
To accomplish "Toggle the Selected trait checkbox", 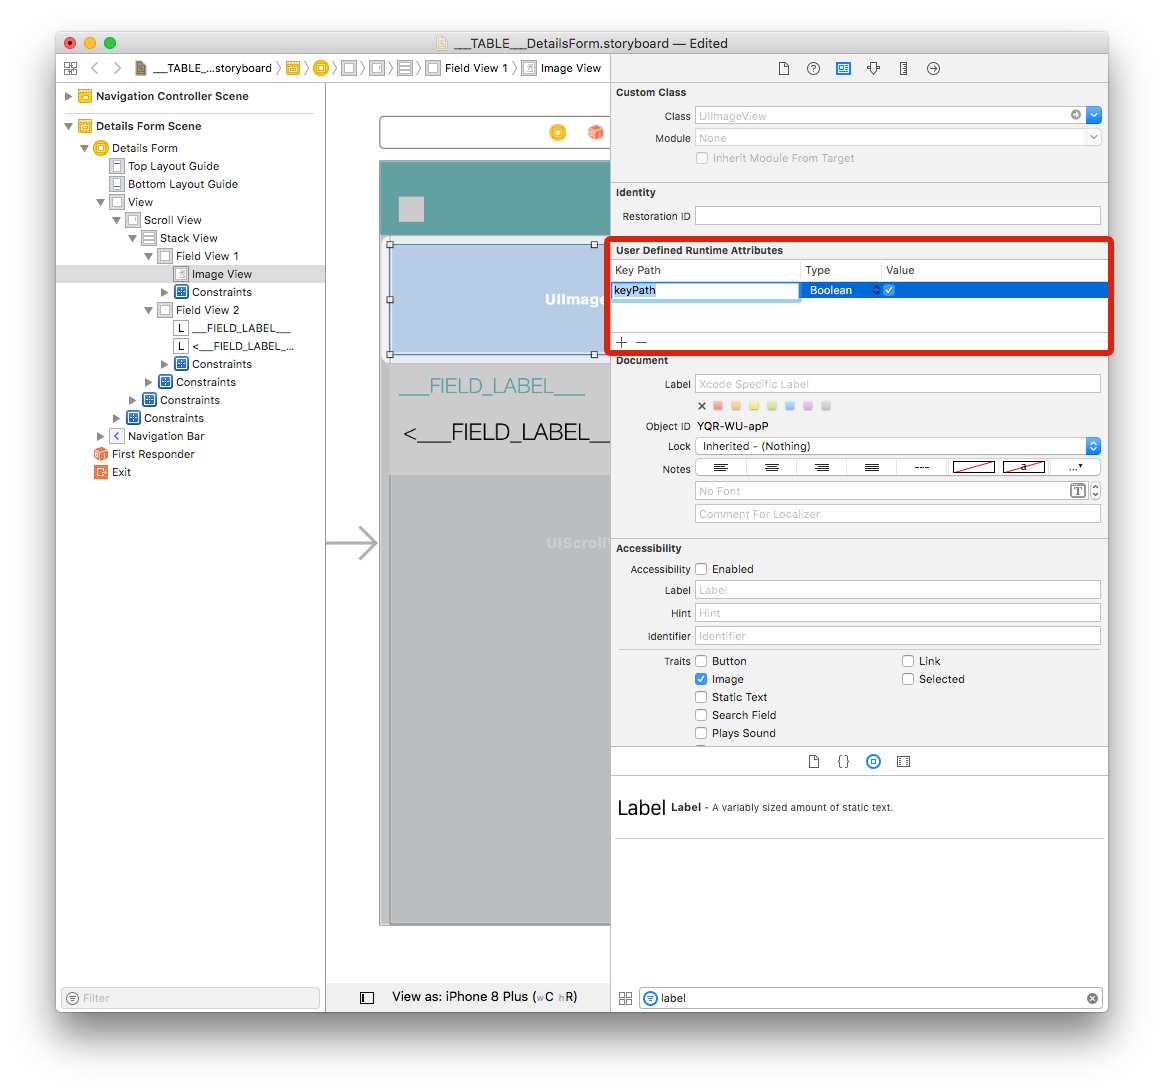I will [x=908, y=679].
